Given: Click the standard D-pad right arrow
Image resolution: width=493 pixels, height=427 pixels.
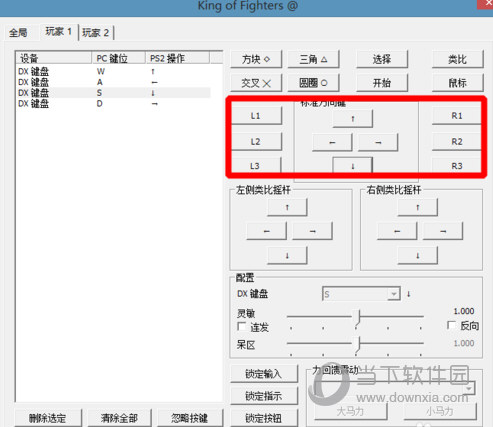Looking at the screenshot, I should coord(378,142).
